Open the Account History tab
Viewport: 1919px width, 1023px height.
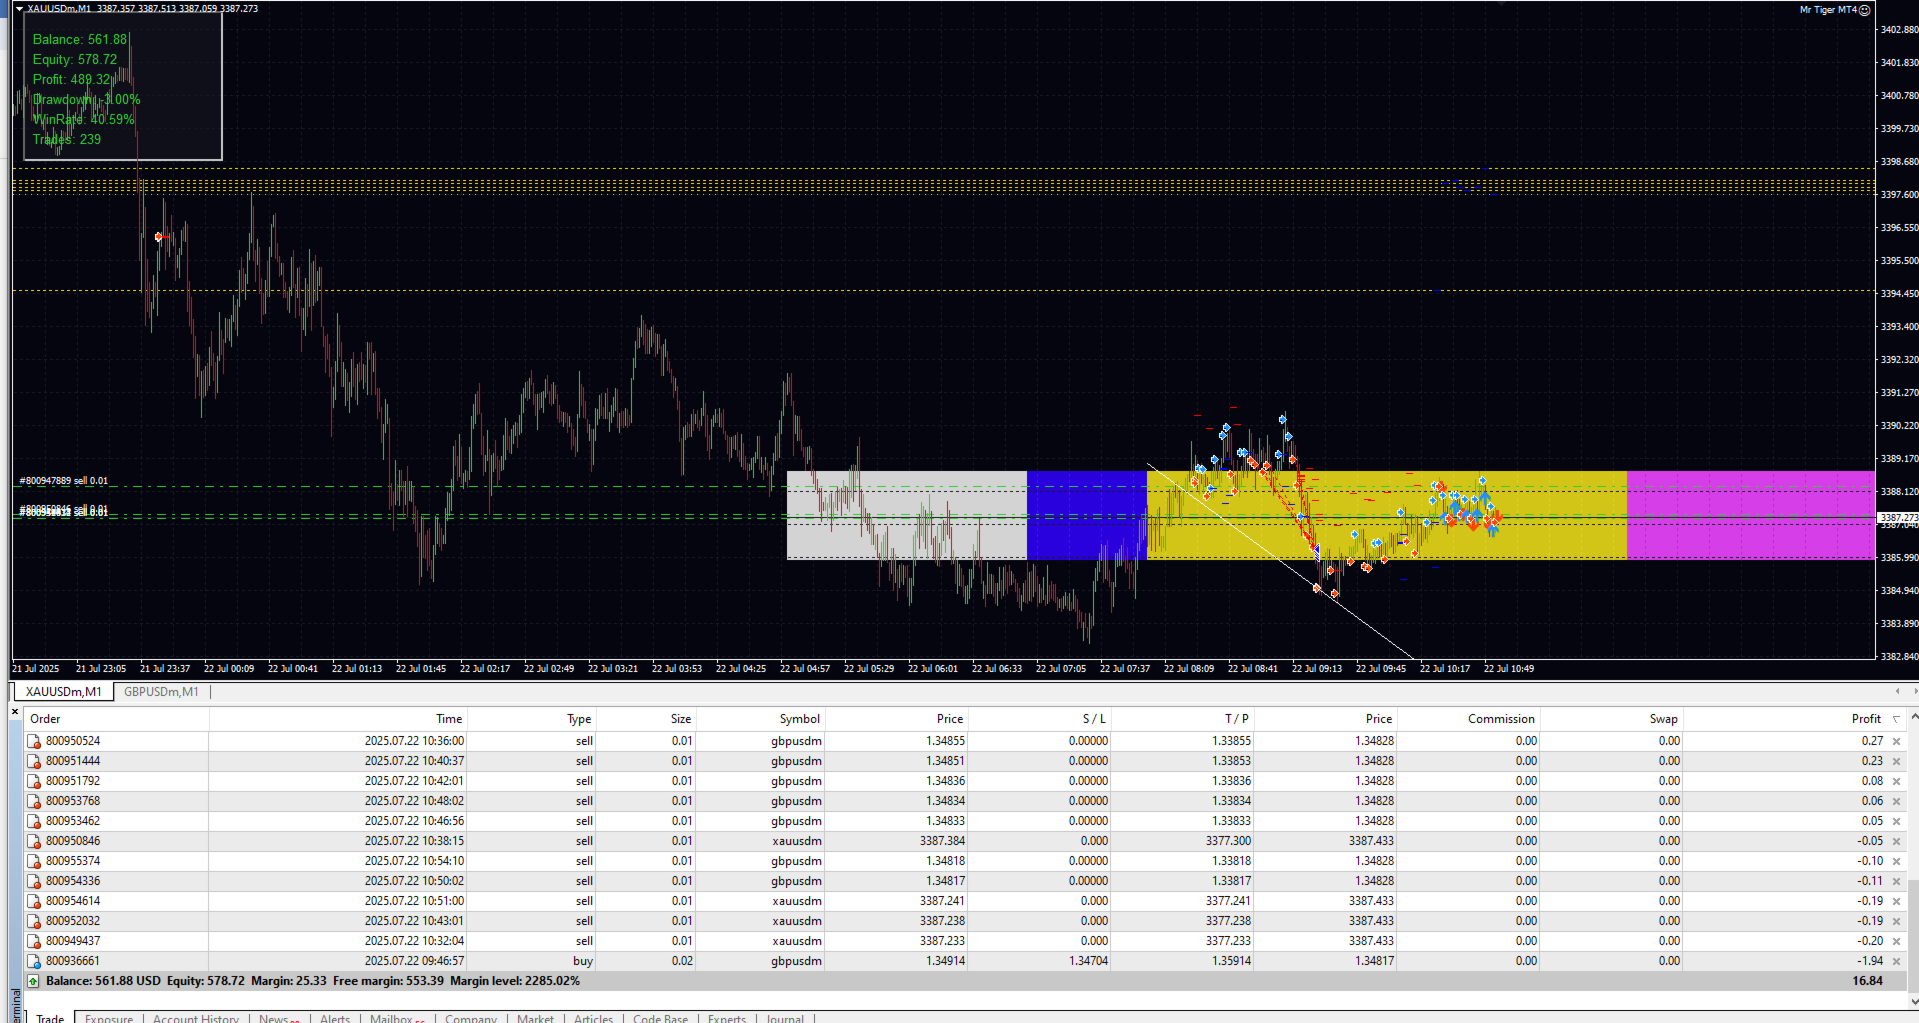[x=196, y=1018]
